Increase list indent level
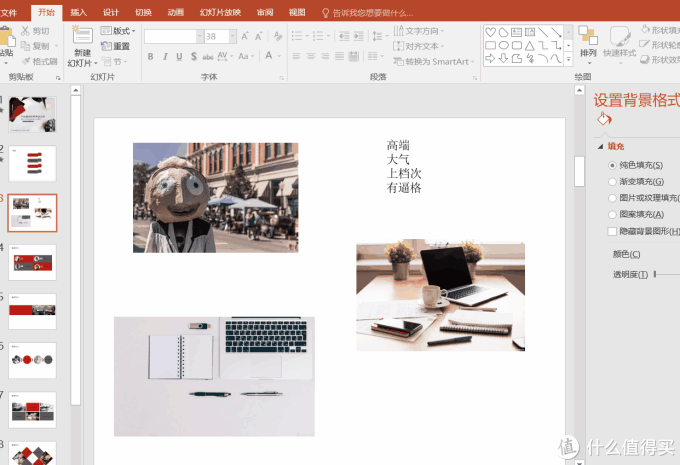This screenshot has height=465, width=680. tap(359, 36)
